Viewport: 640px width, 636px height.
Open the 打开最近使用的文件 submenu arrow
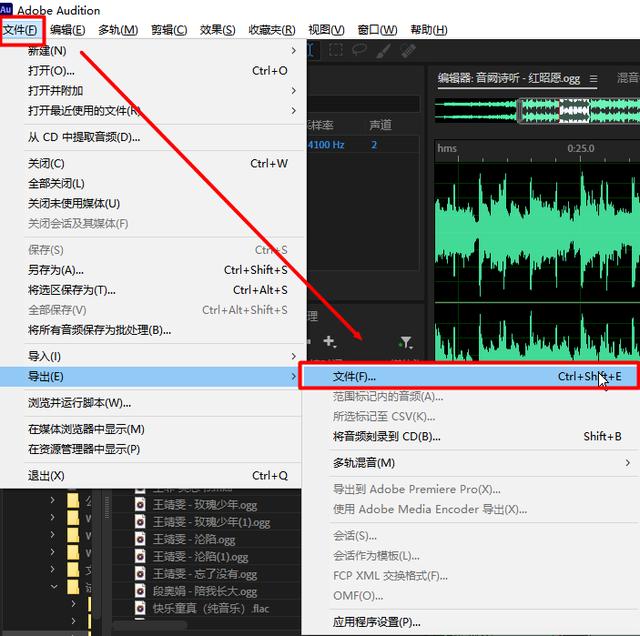(x=293, y=111)
